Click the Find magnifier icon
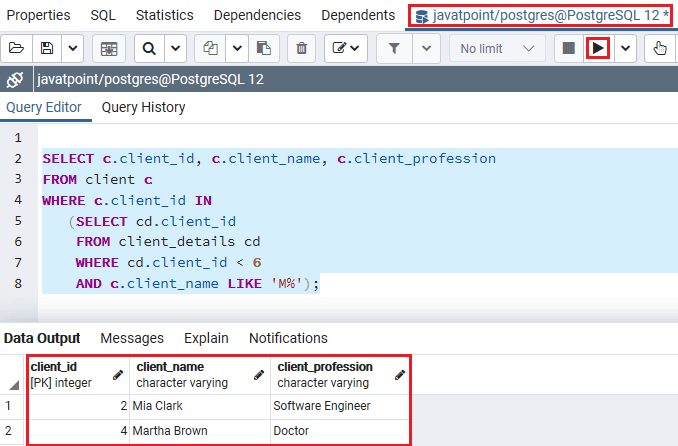The image size is (678, 446). coord(150,48)
